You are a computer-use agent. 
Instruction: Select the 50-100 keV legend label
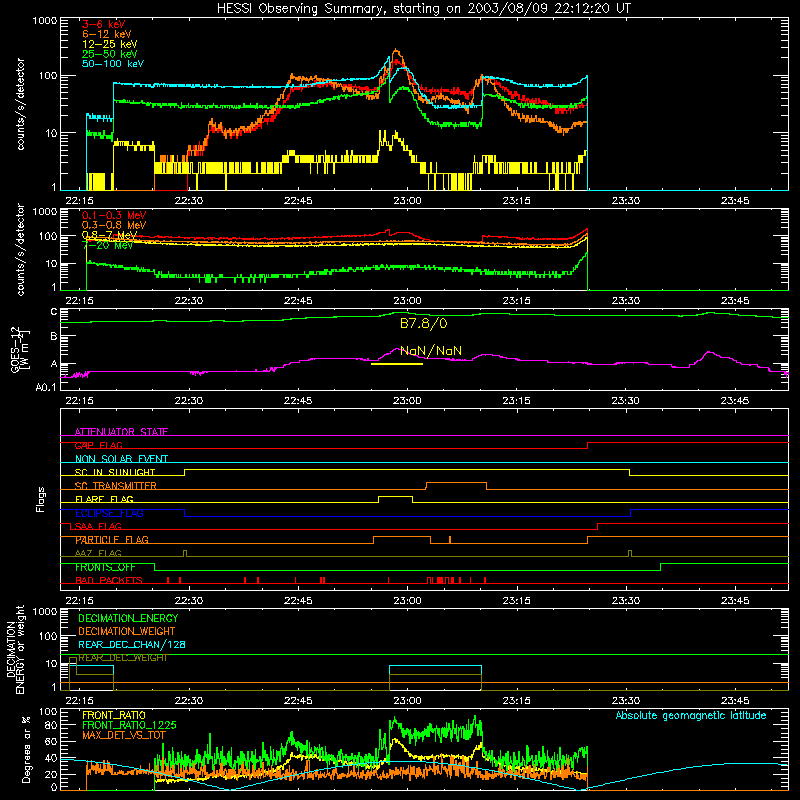pos(113,64)
